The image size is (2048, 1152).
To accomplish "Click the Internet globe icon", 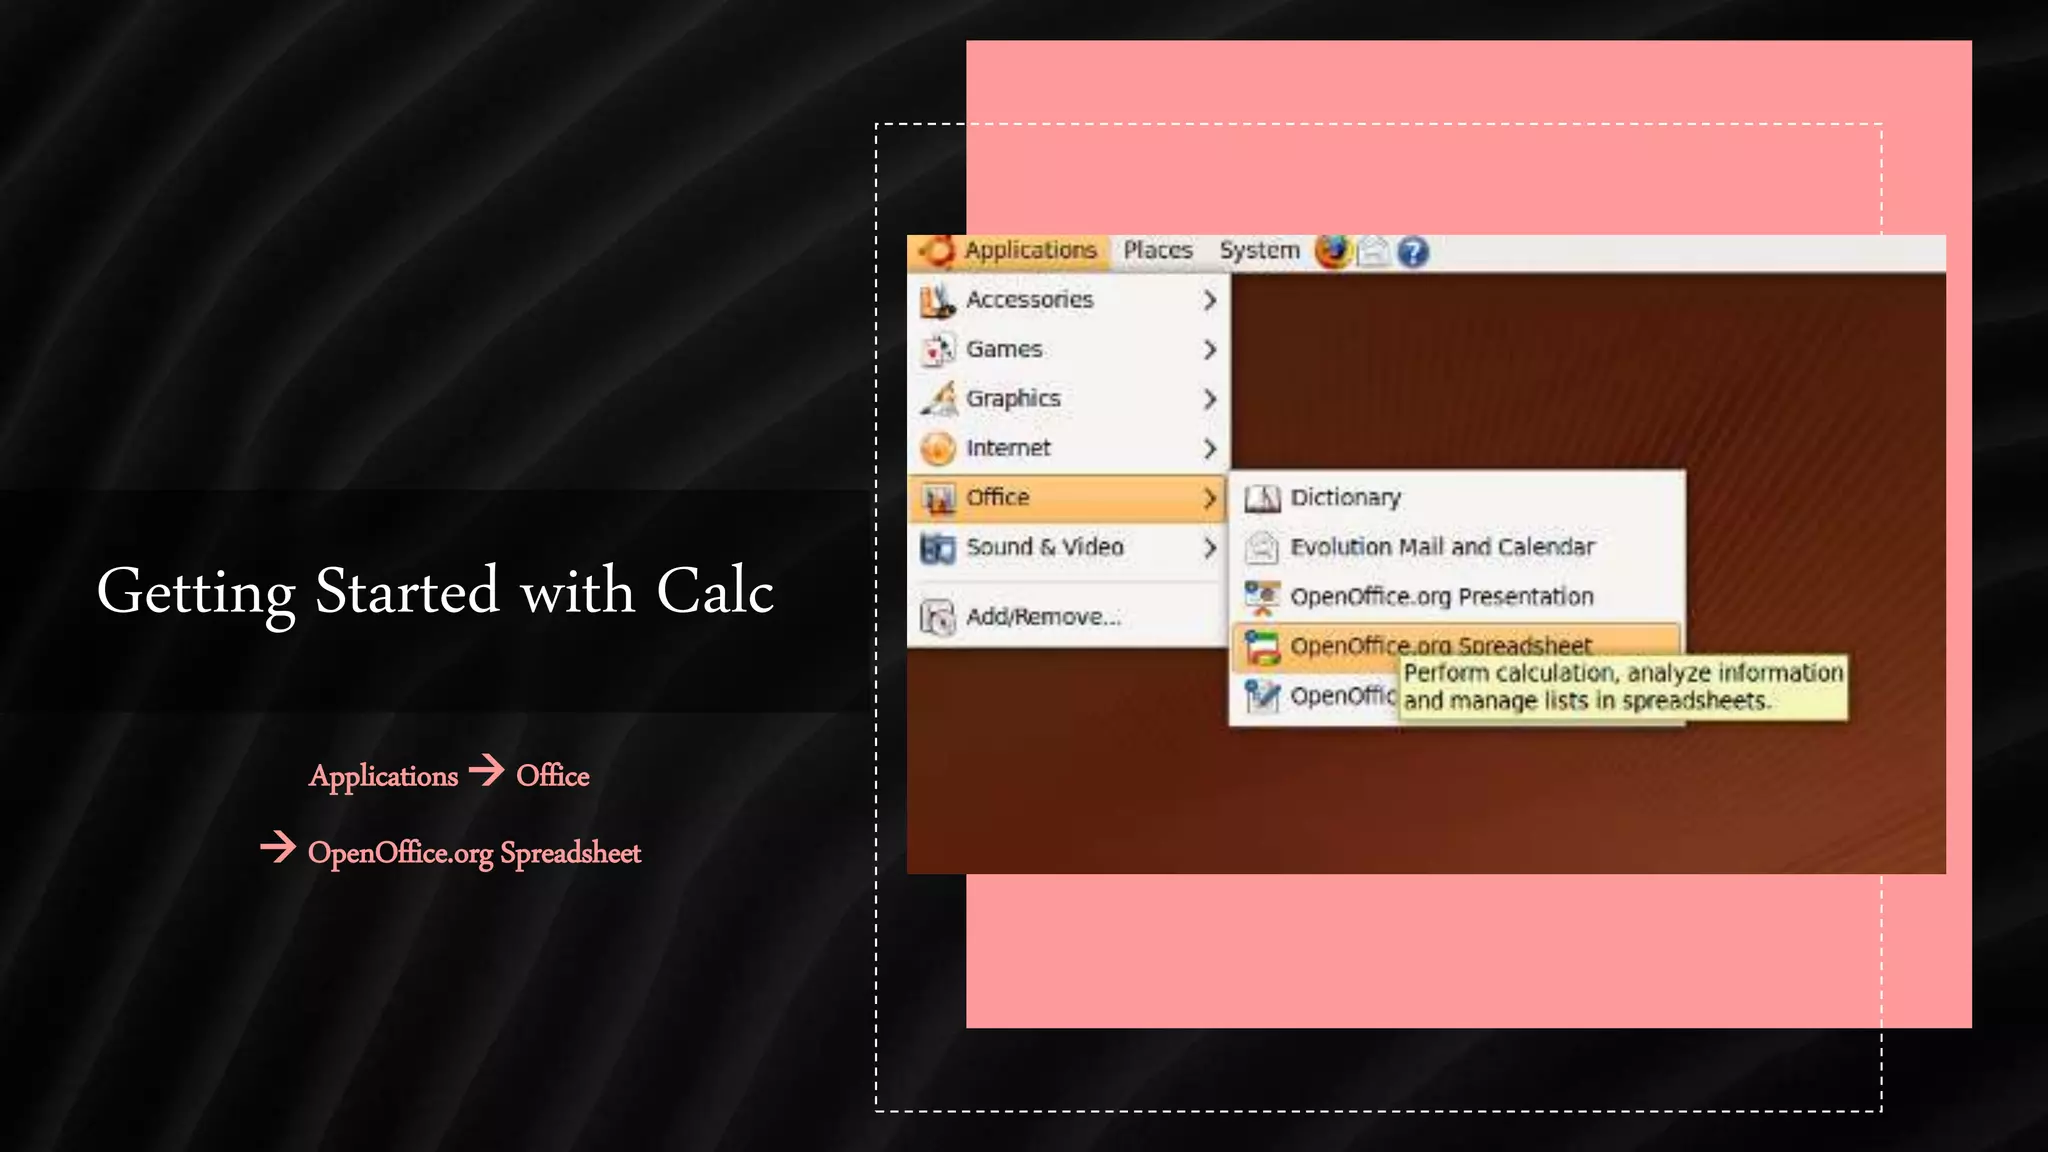I will (937, 448).
